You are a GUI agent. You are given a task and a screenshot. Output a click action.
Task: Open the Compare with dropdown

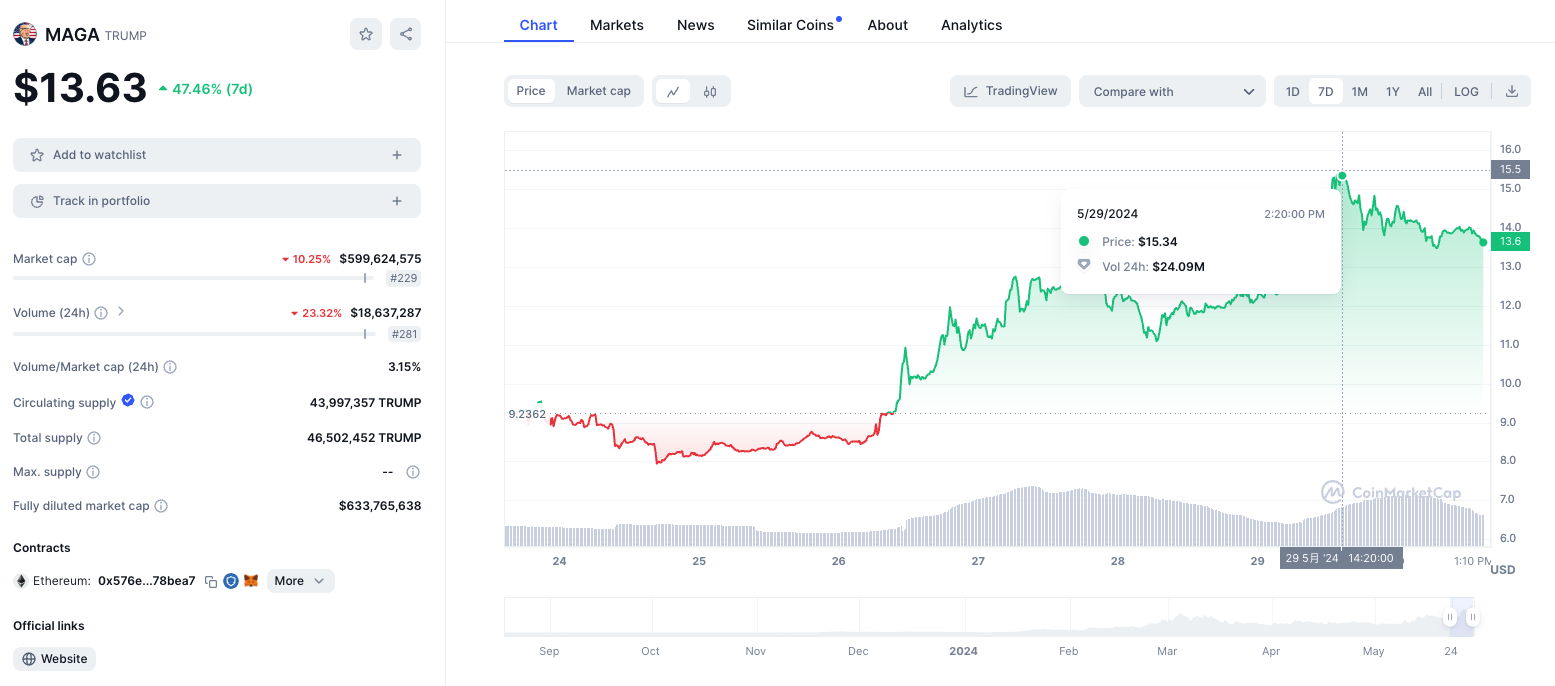tap(1172, 91)
